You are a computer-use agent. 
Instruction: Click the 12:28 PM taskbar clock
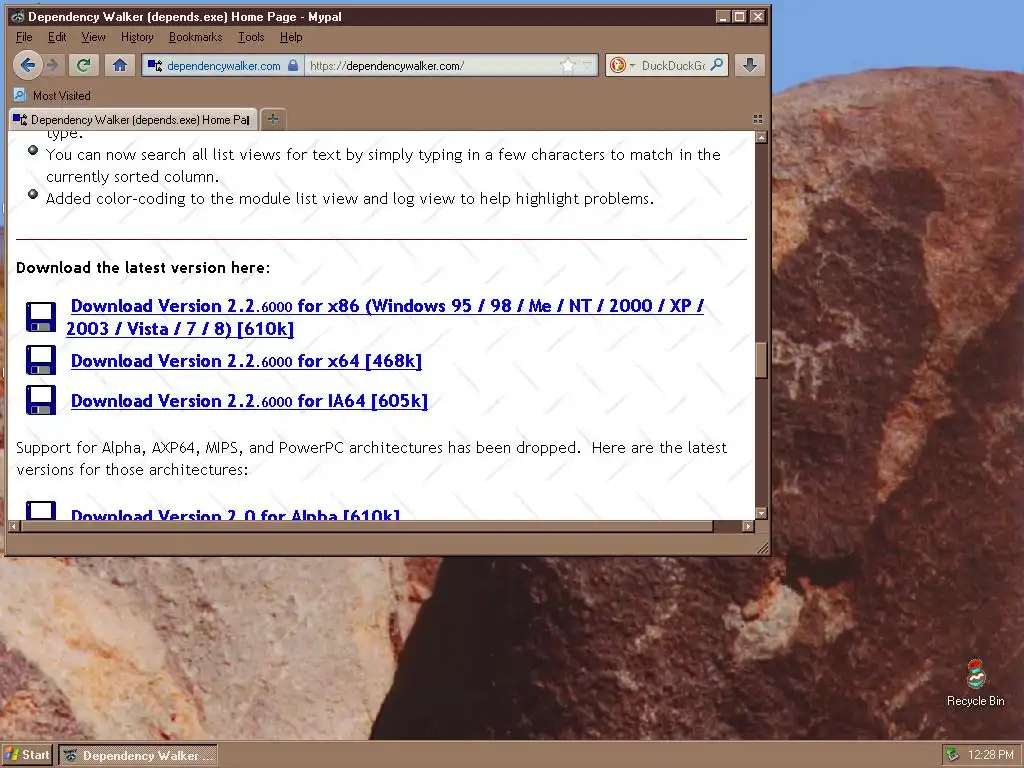991,755
